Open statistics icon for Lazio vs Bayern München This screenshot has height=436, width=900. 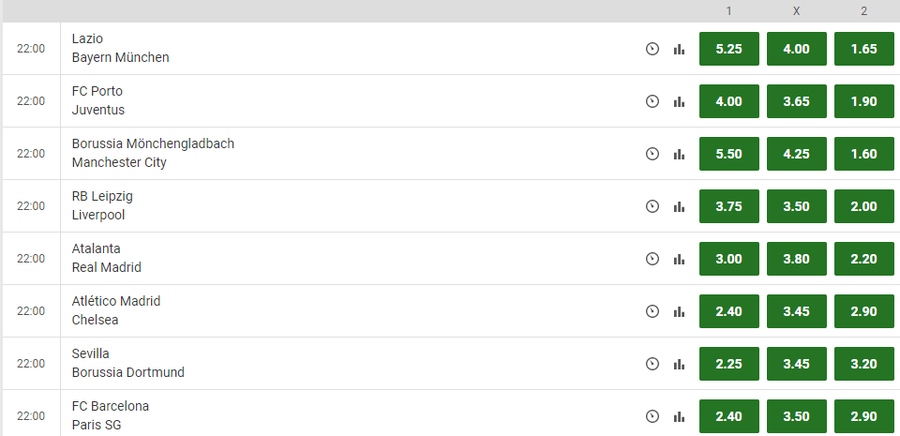pos(679,49)
